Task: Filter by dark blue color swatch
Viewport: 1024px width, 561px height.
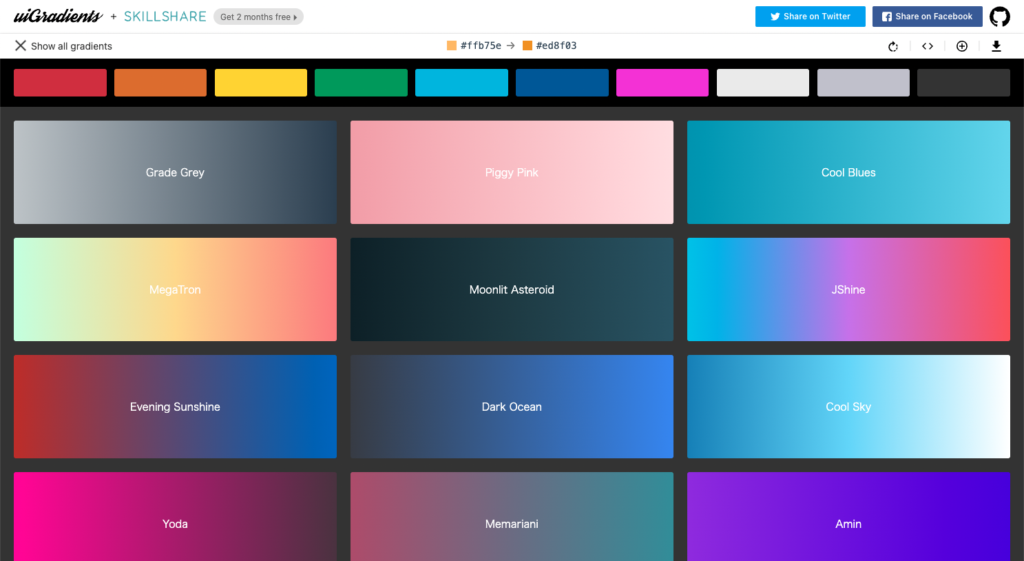Action: tap(562, 83)
